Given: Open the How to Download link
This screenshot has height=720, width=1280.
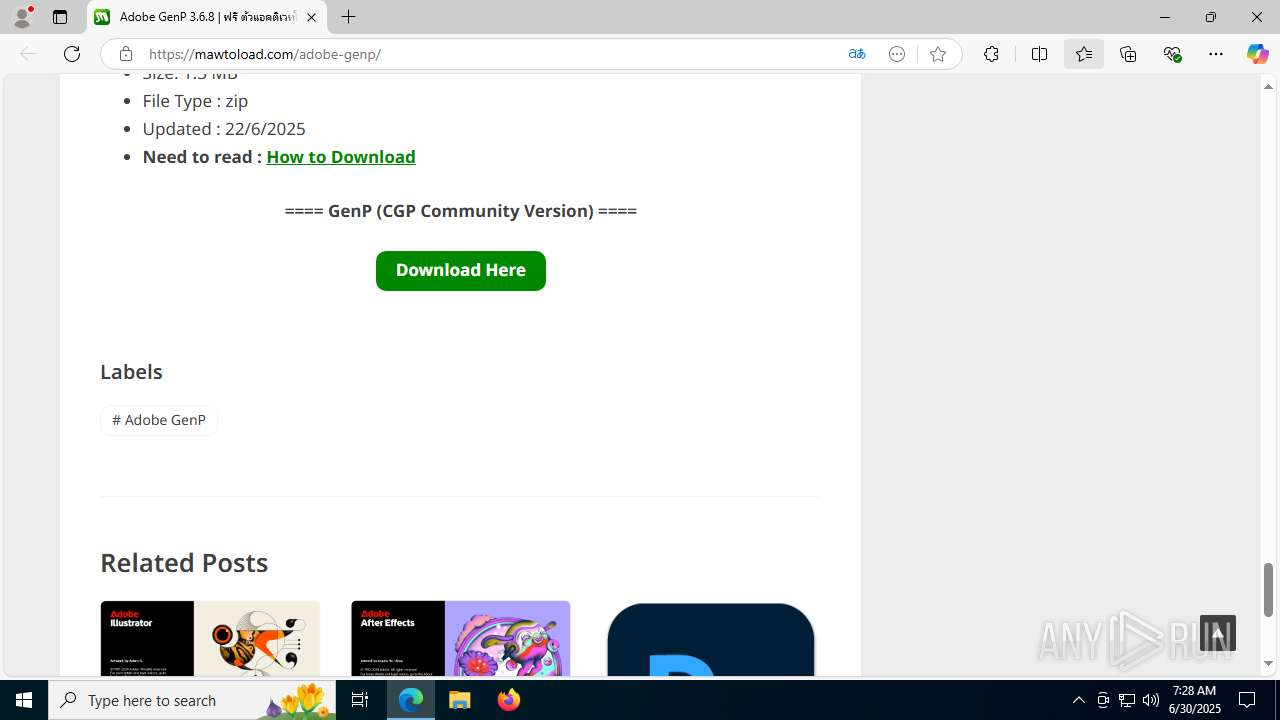Looking at the screenshot, I should [x=341, y=157].
